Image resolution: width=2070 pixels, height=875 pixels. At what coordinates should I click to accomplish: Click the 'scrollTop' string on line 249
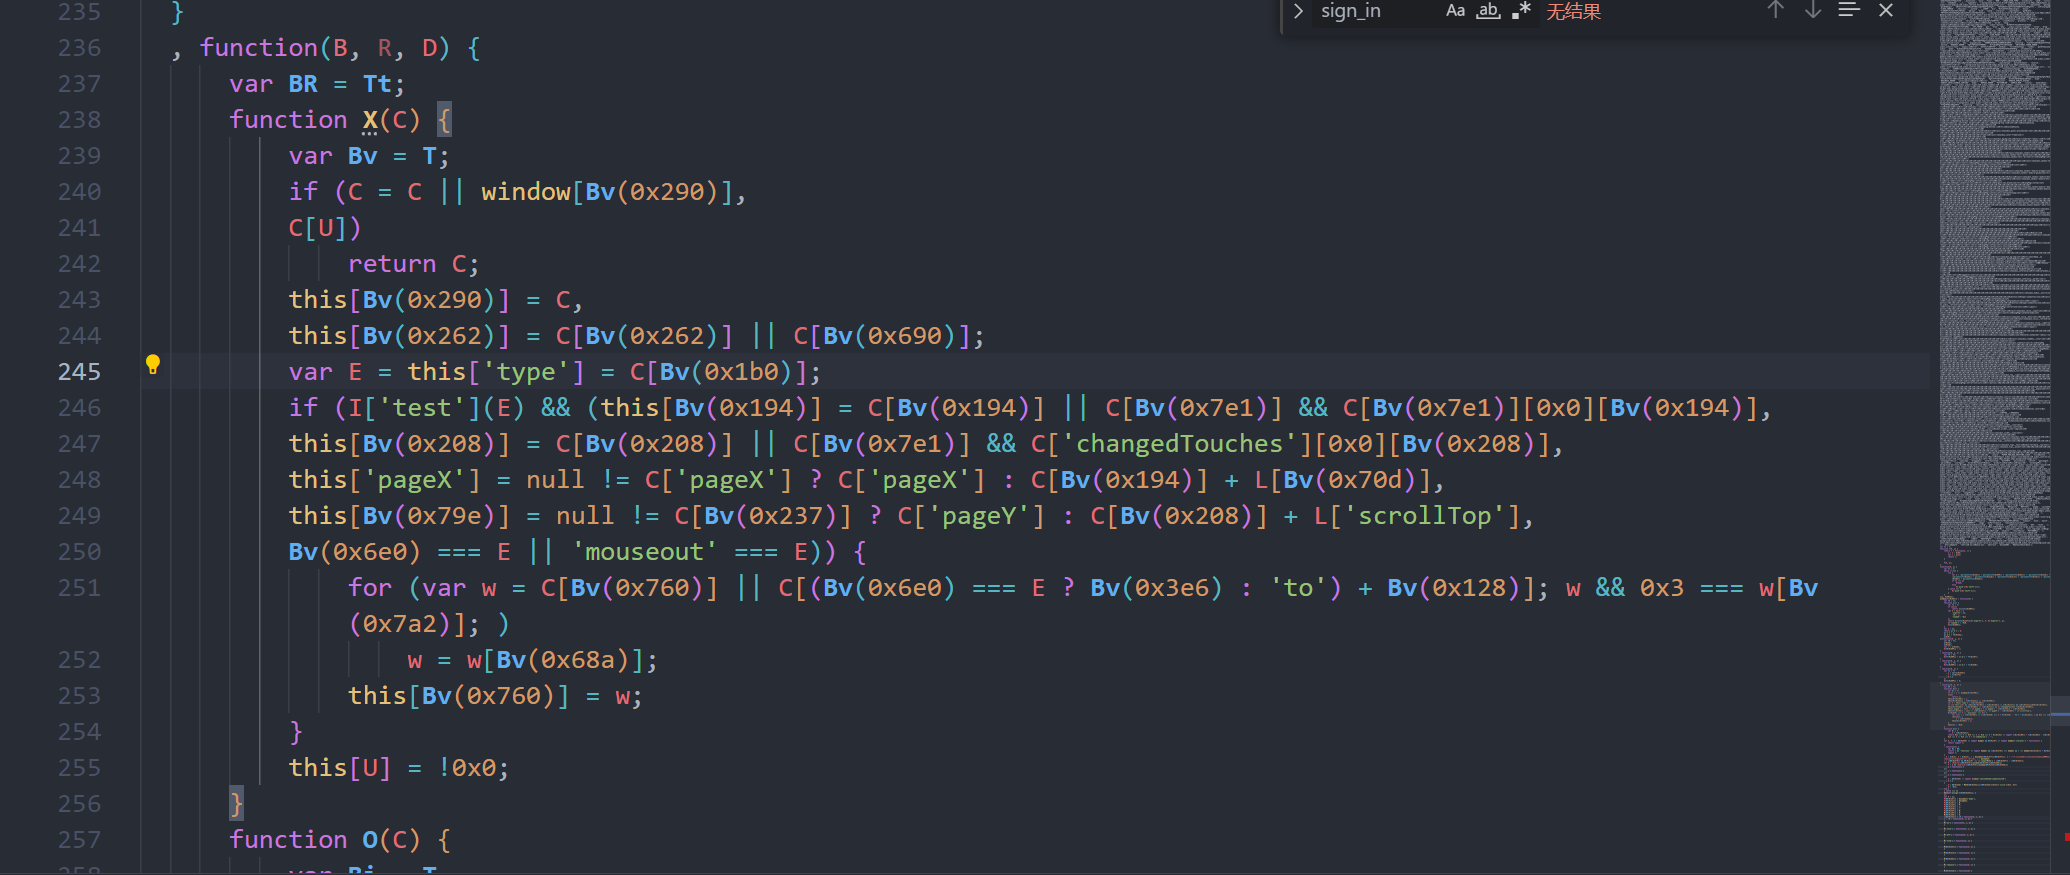coord(1424,516)
